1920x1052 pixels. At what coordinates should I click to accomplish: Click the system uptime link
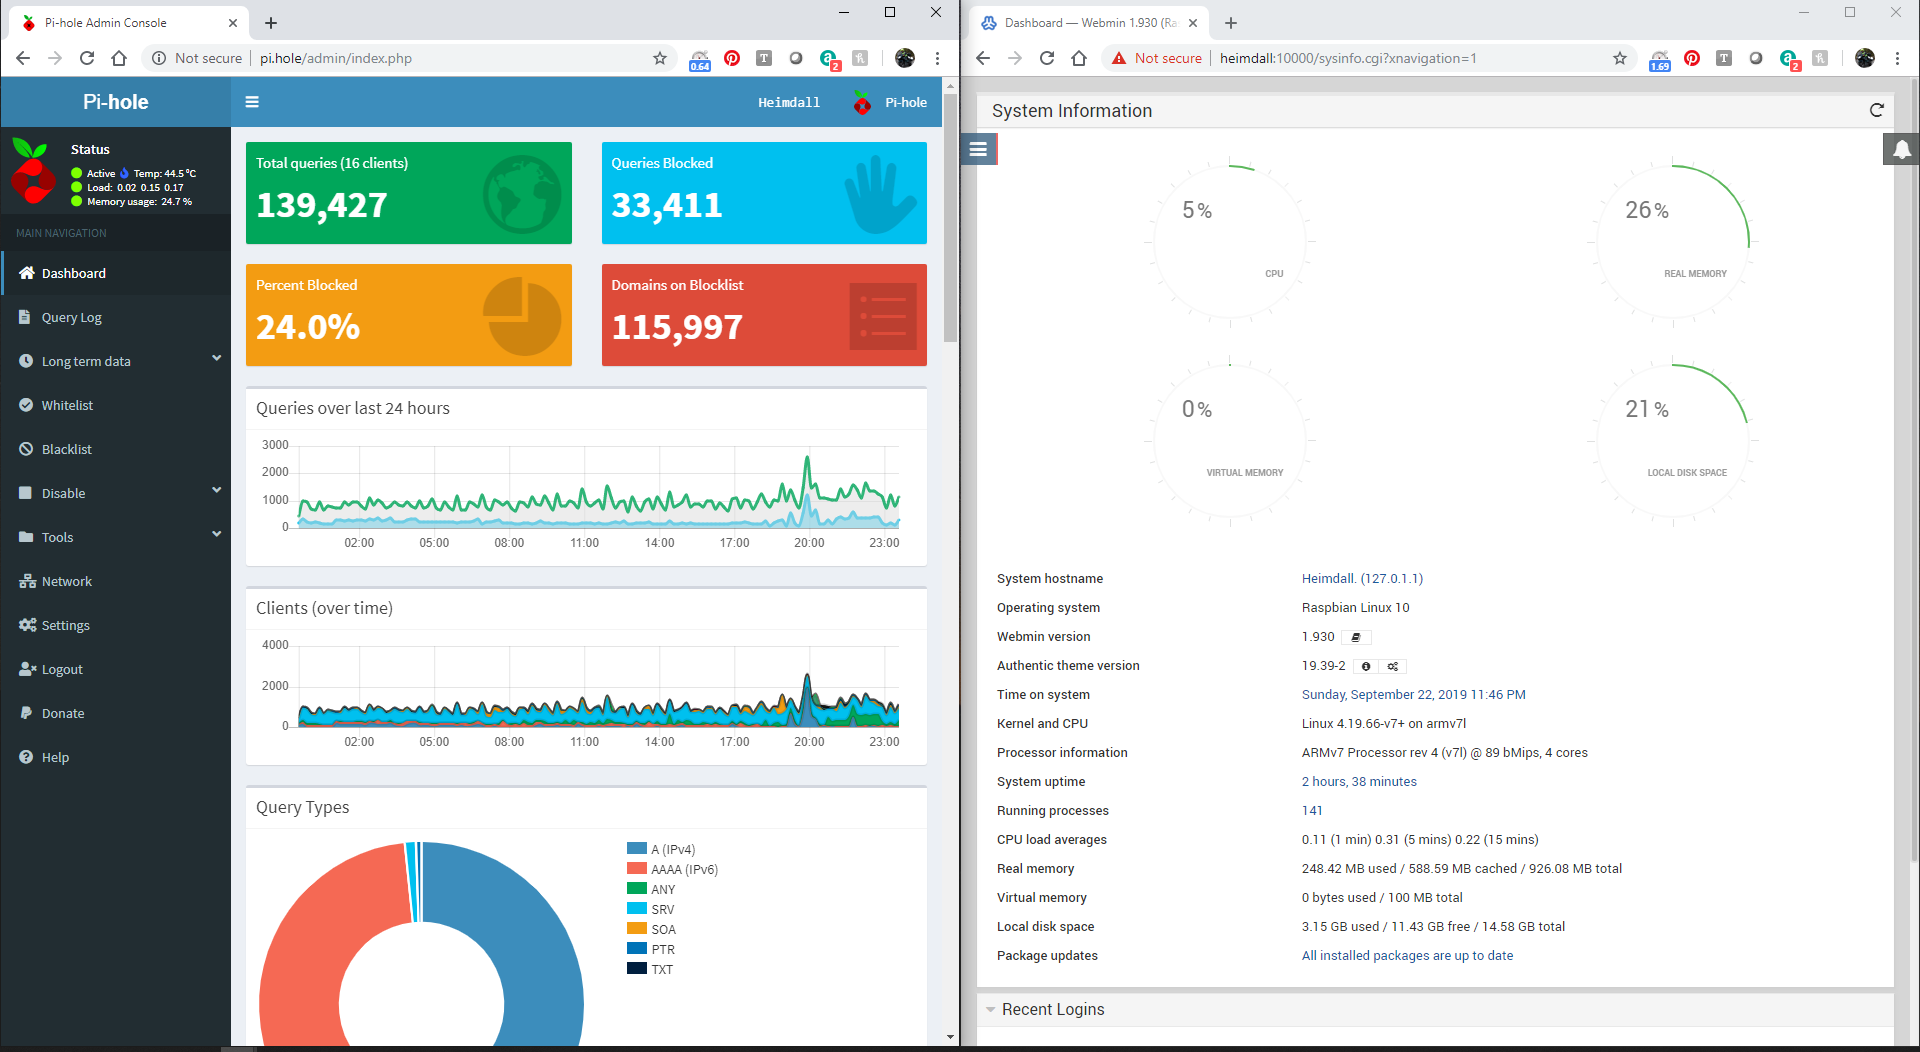point(1359,781)
